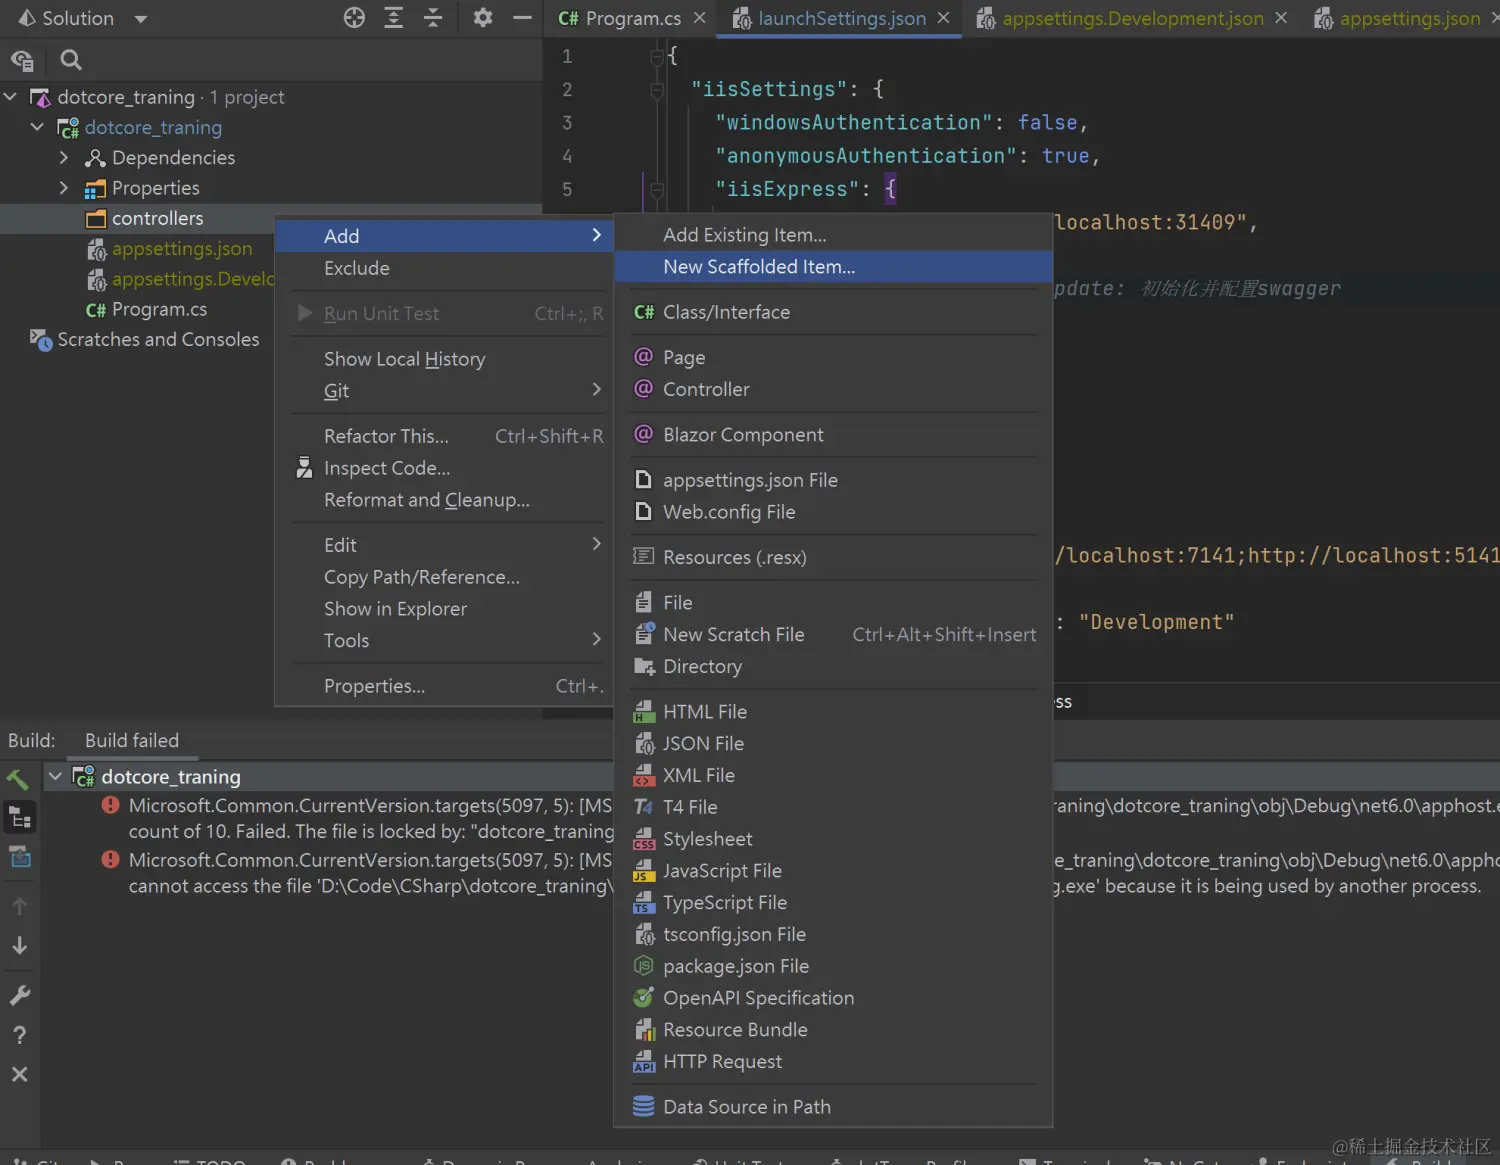
Task: Click the search magnifier icon in Solution explorer
Action: point(70,60)
